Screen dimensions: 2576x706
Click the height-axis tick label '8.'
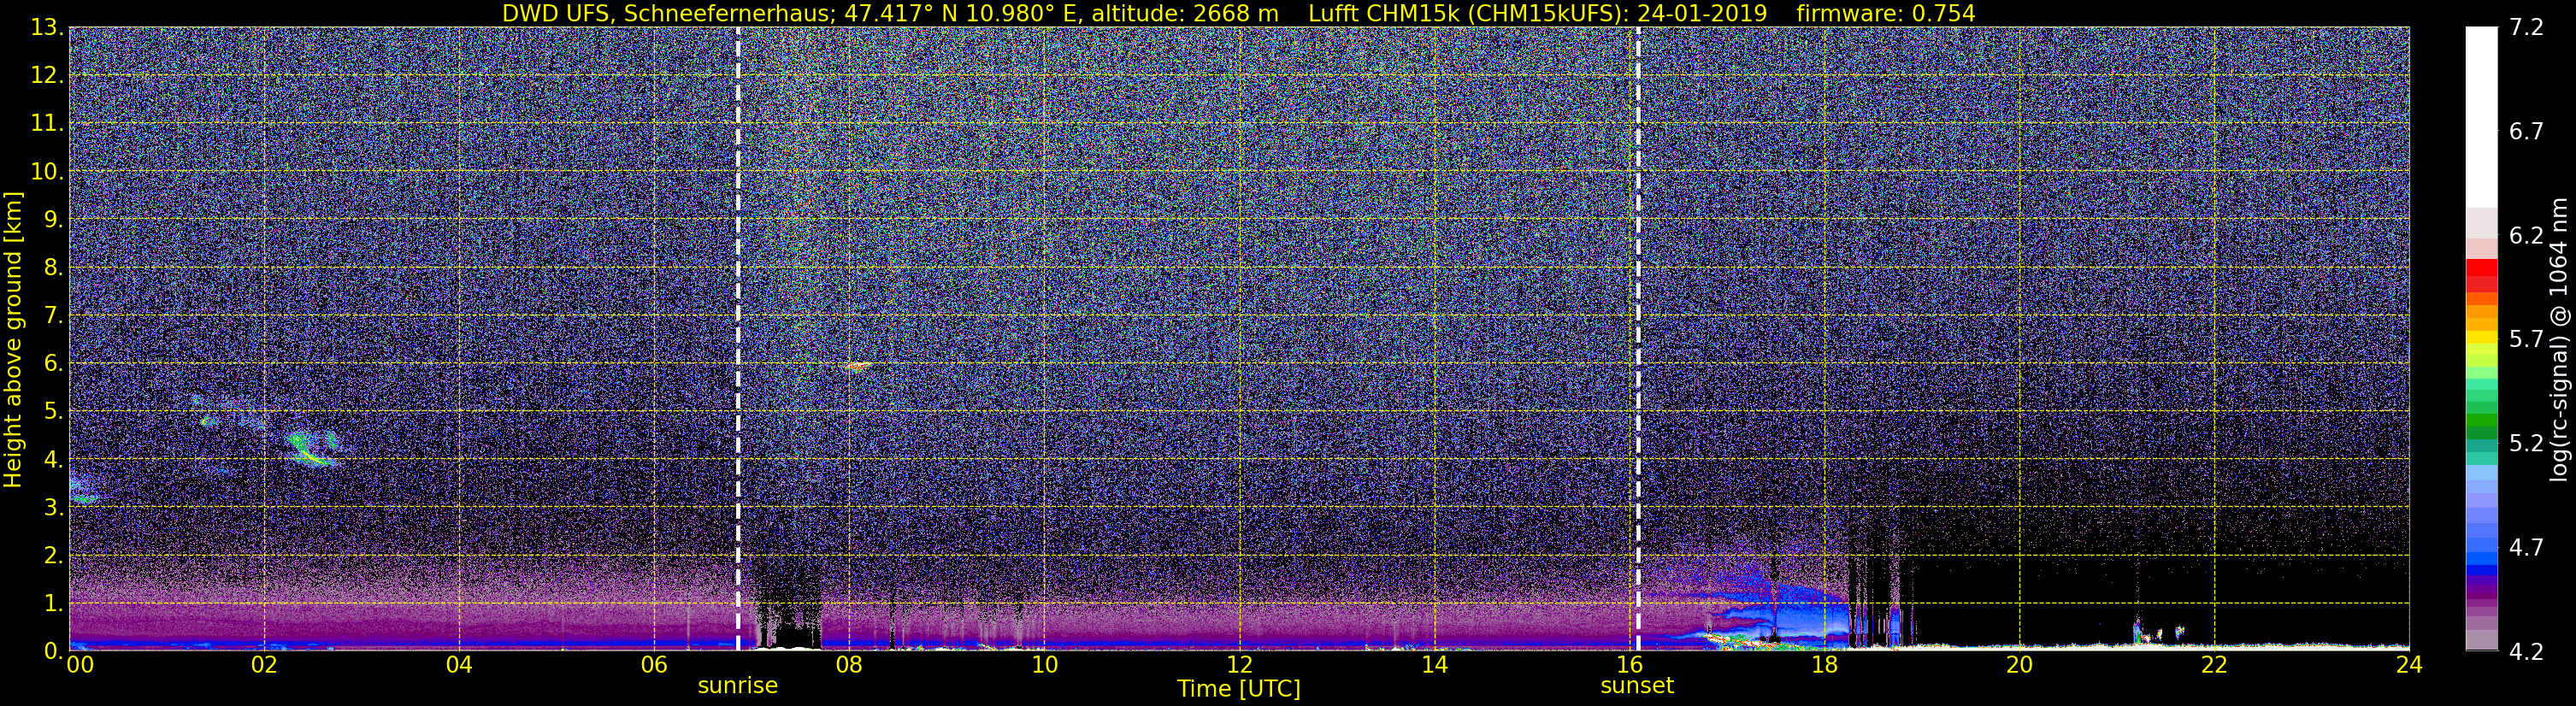click(54, 268)
